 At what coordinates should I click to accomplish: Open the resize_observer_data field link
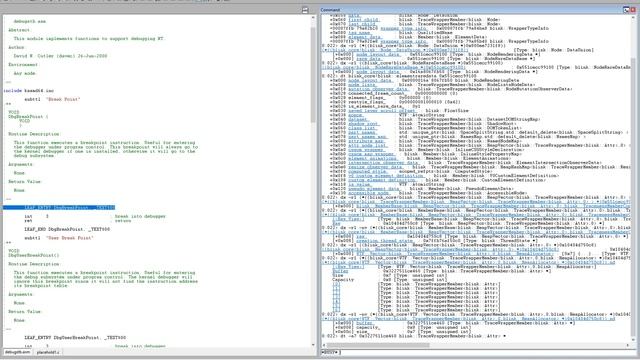[x=376, y=167]
